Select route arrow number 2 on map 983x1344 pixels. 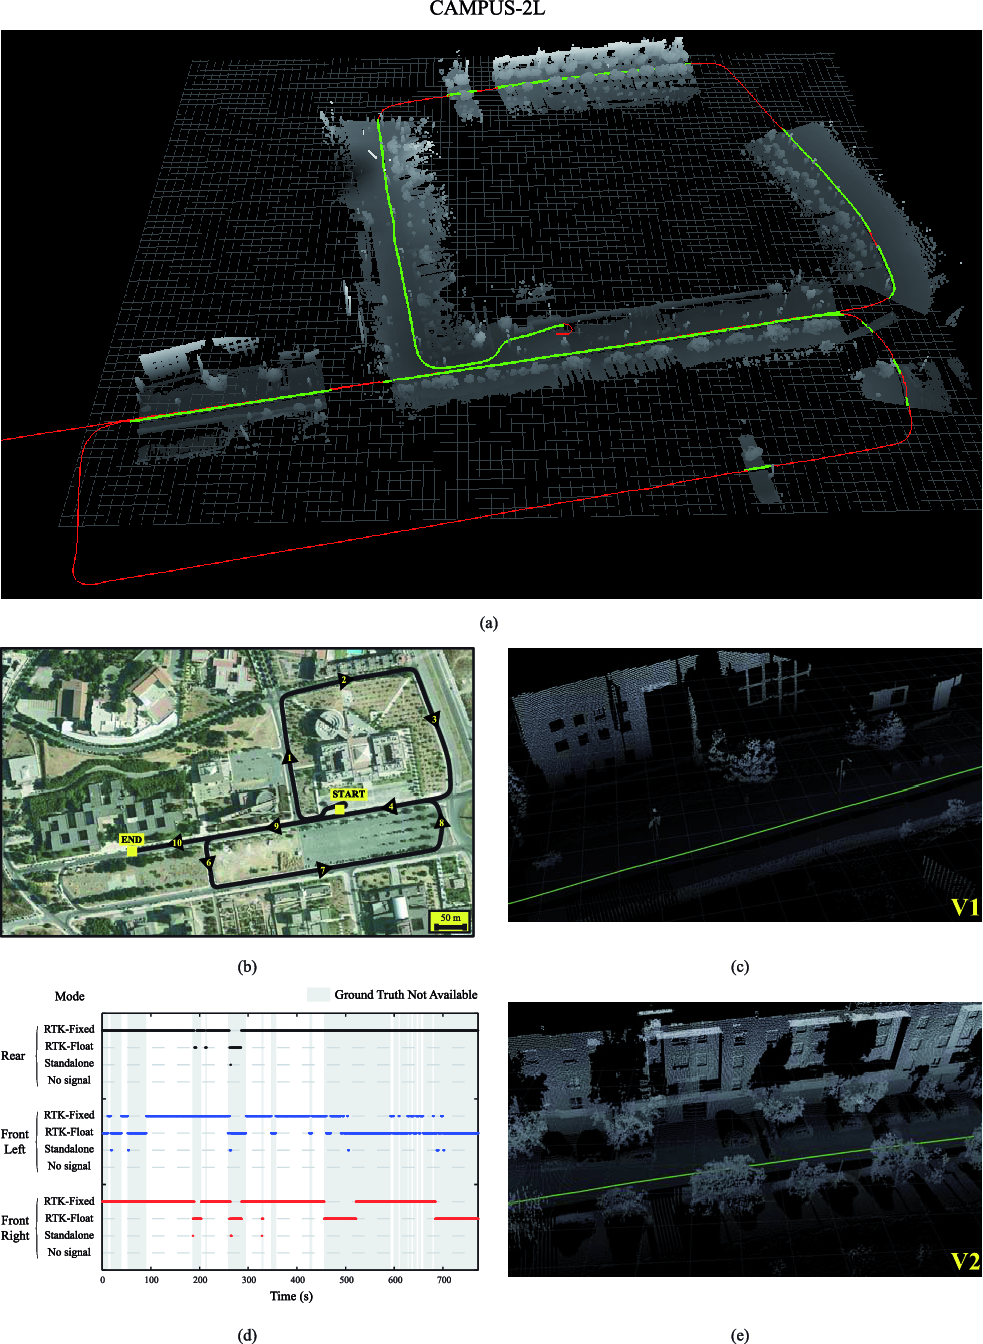click(343, 681)
